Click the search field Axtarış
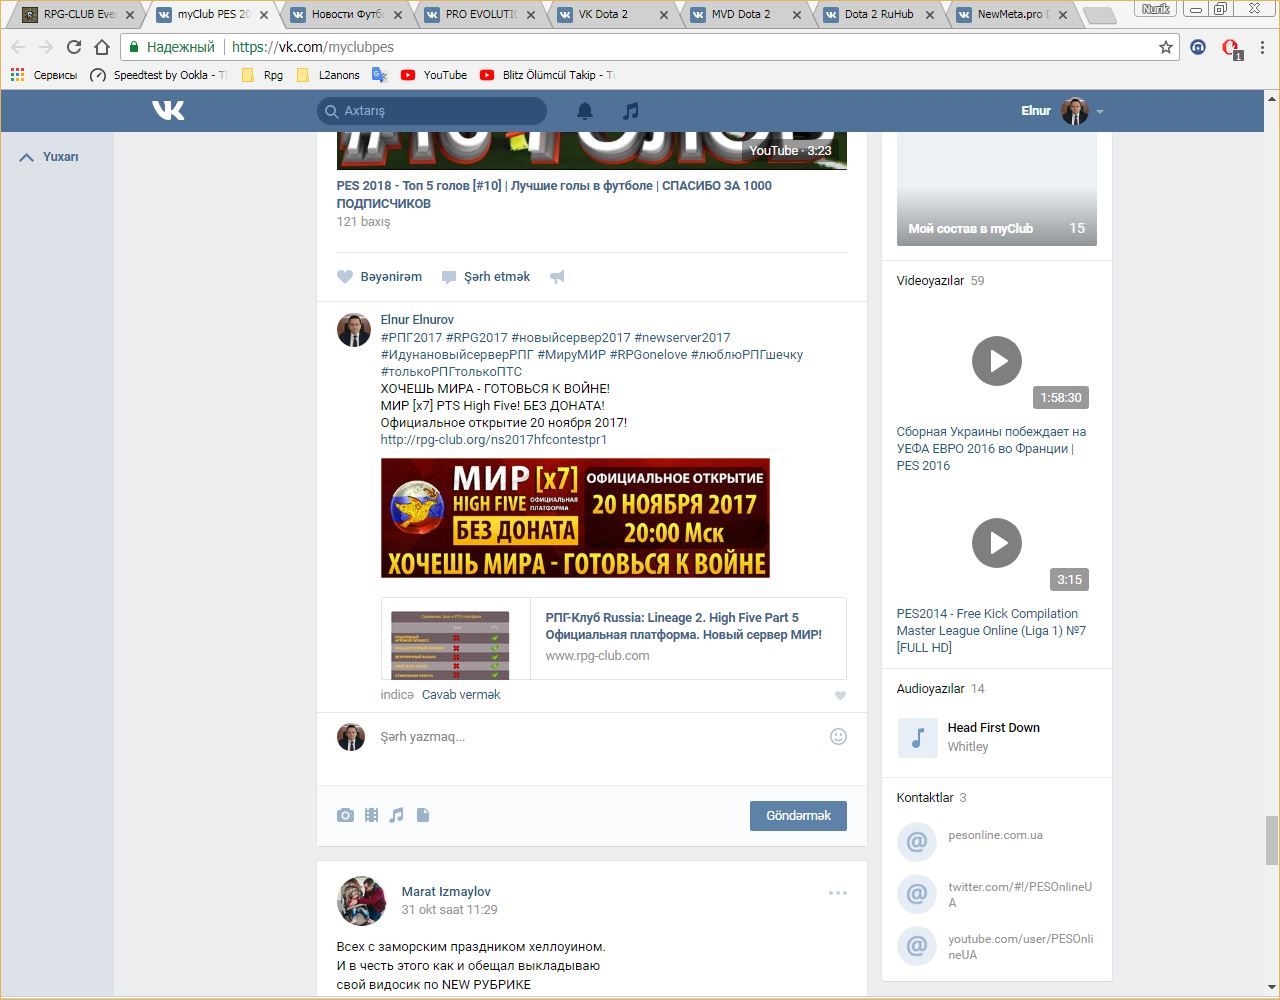 [432, 111]
